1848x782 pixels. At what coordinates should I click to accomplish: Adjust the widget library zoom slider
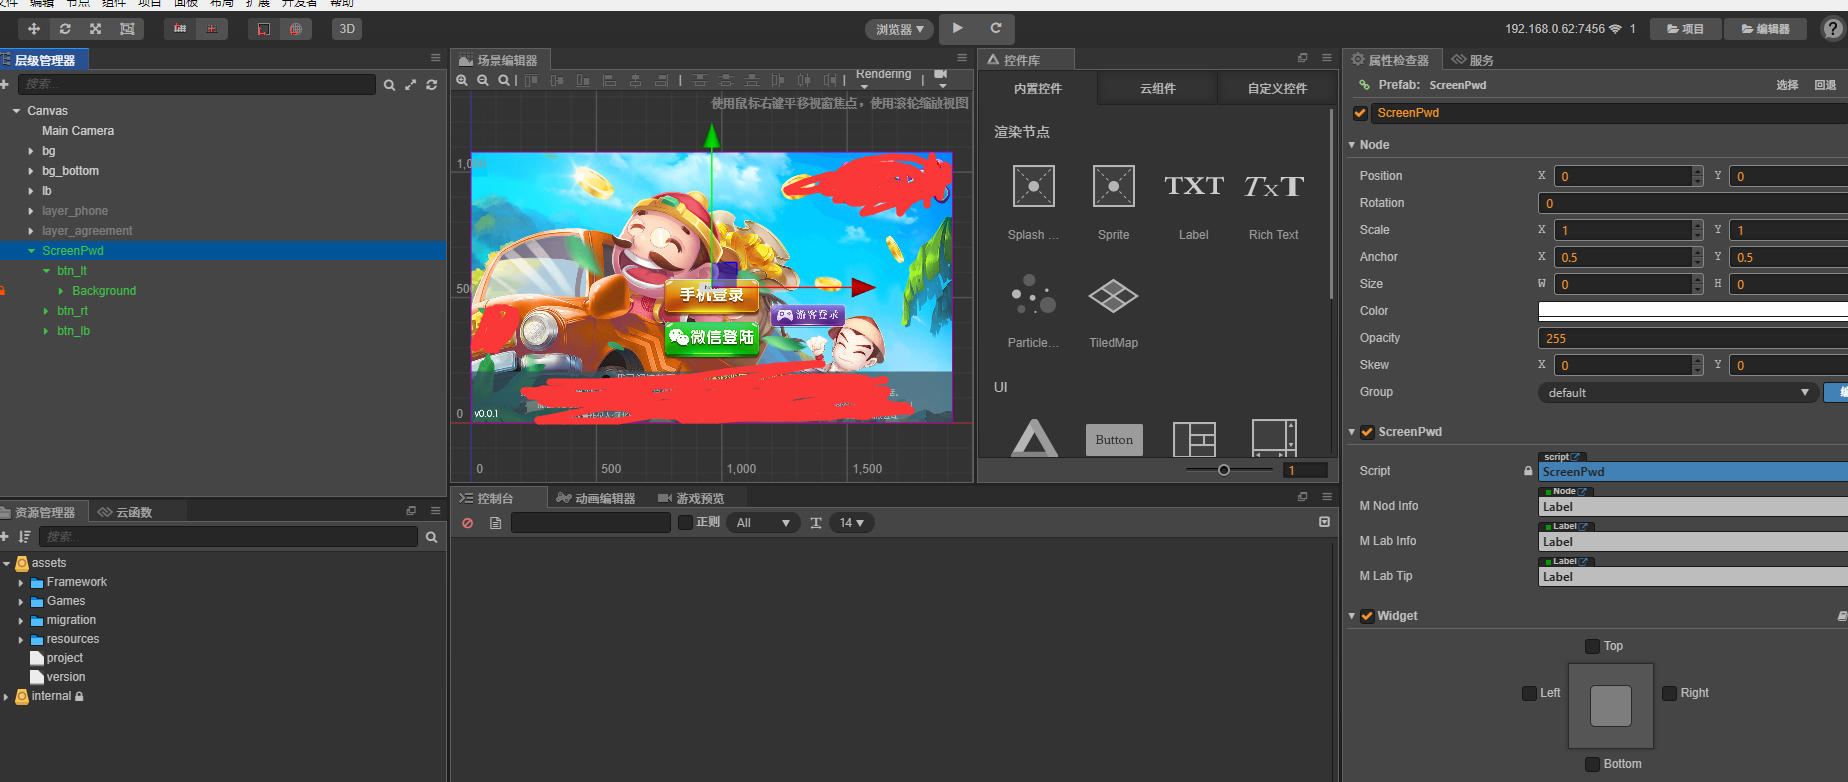1224,470
